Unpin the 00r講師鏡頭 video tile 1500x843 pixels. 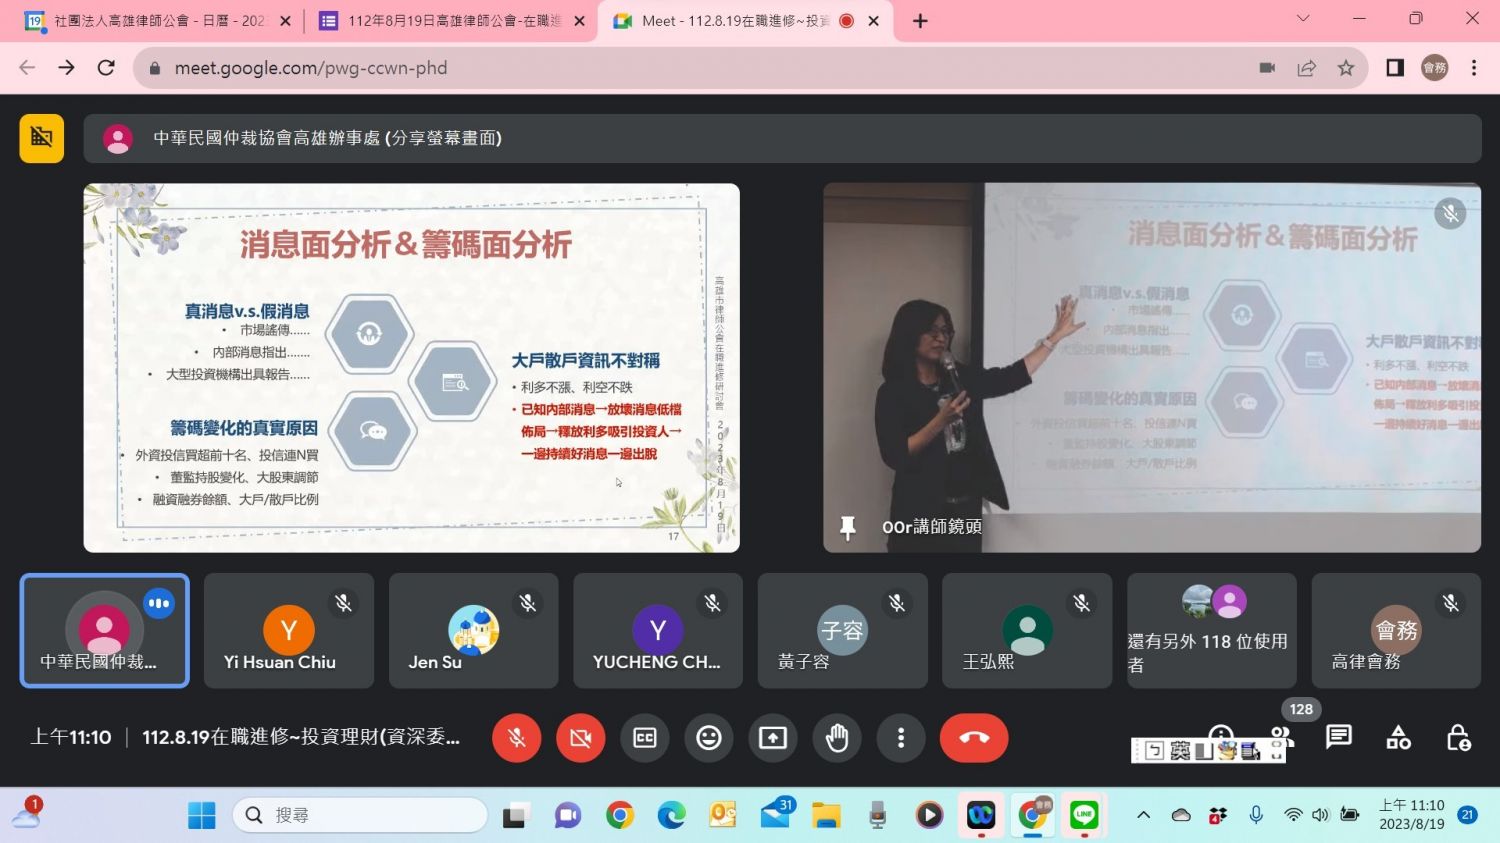pos(848,527)
